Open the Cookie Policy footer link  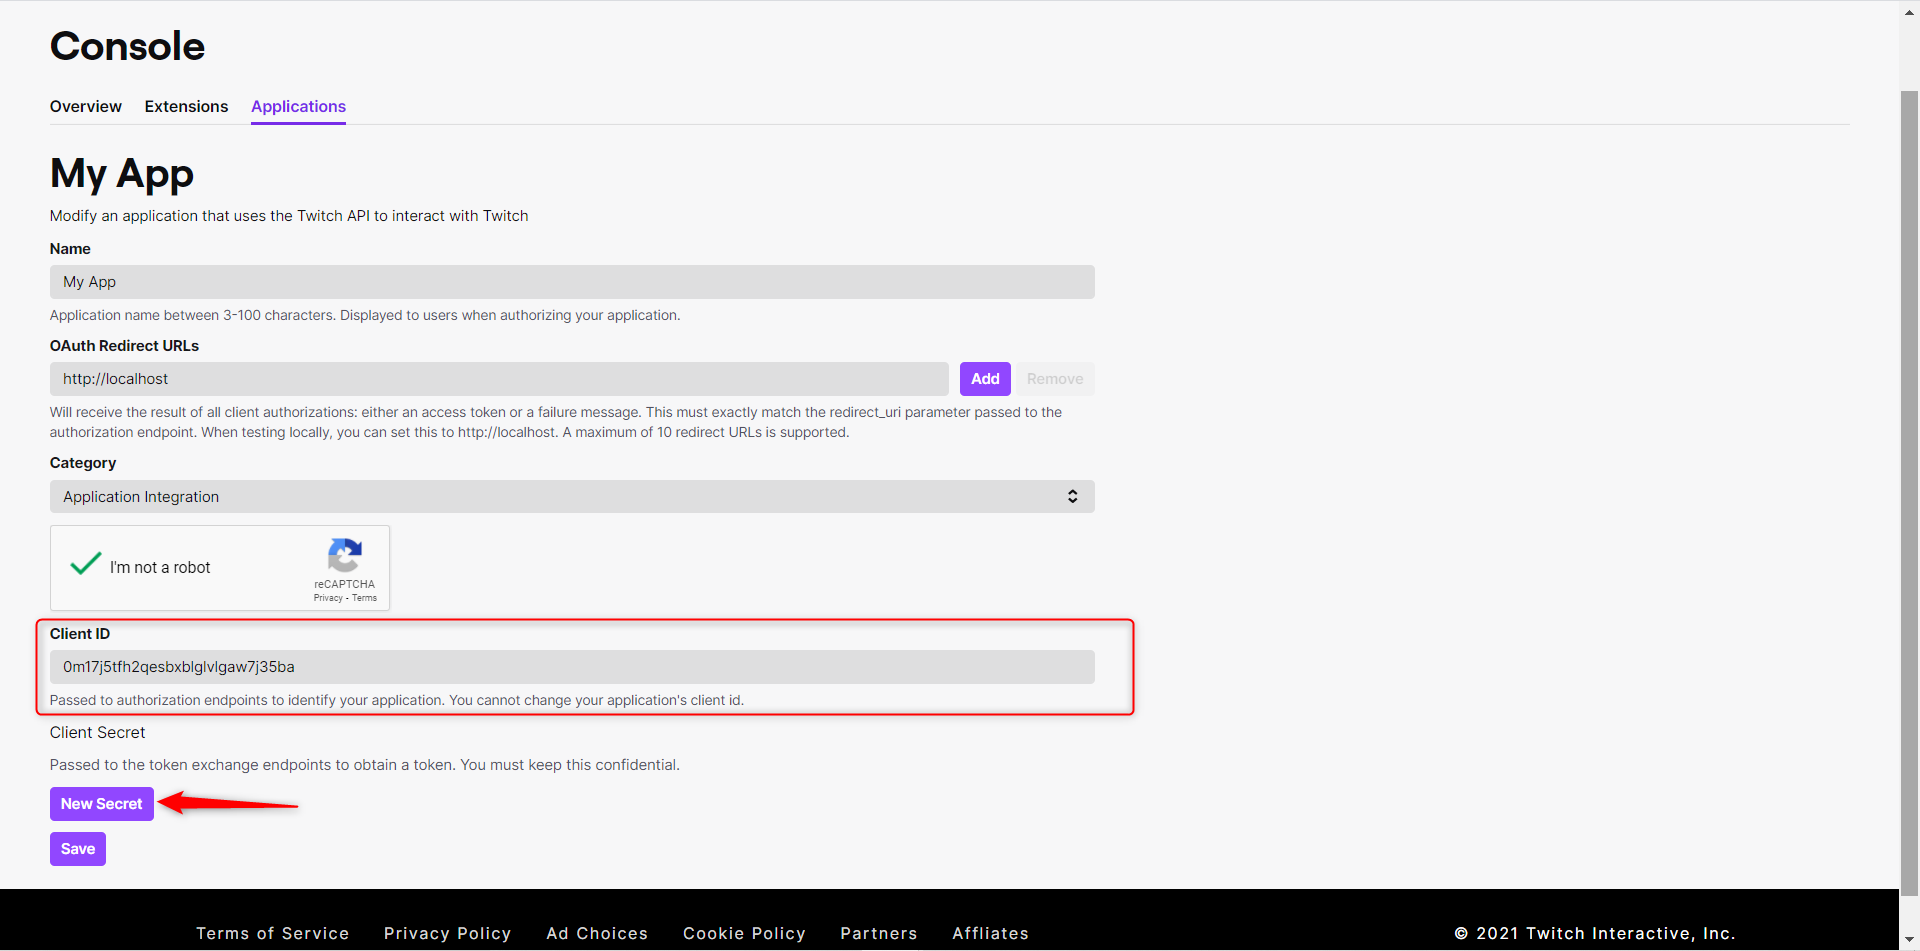pos(744,933)
